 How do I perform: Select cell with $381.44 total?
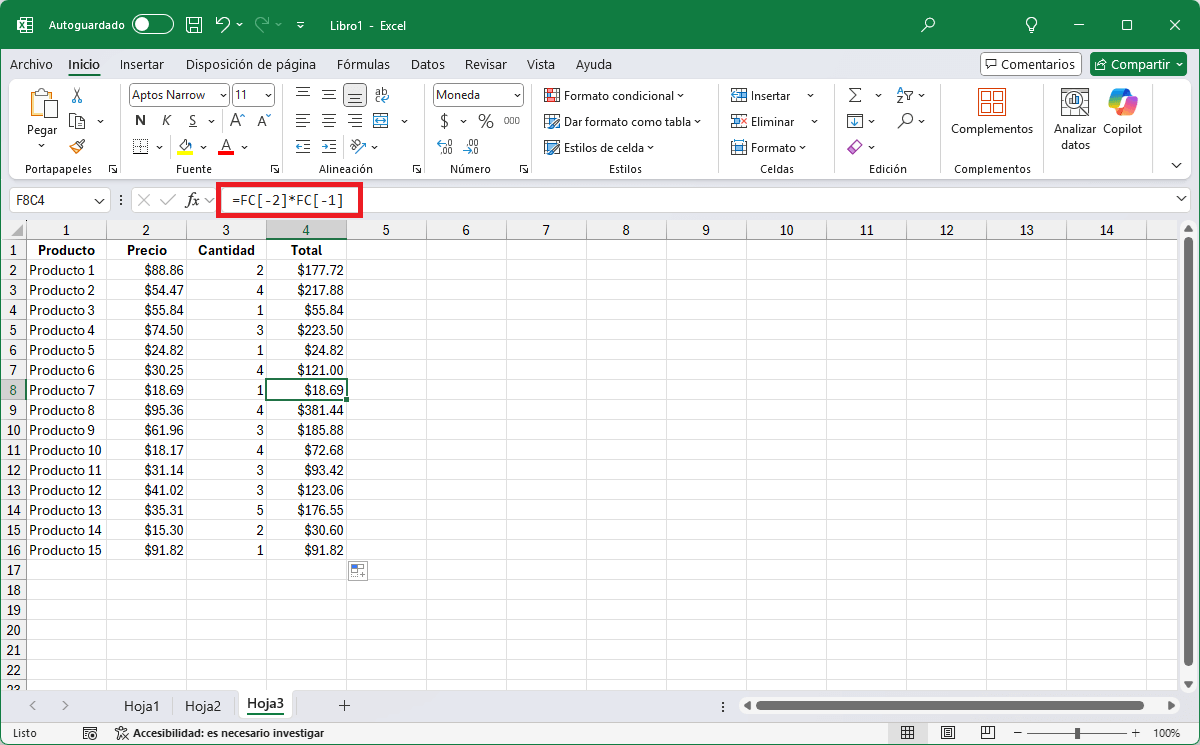point(306,410)
